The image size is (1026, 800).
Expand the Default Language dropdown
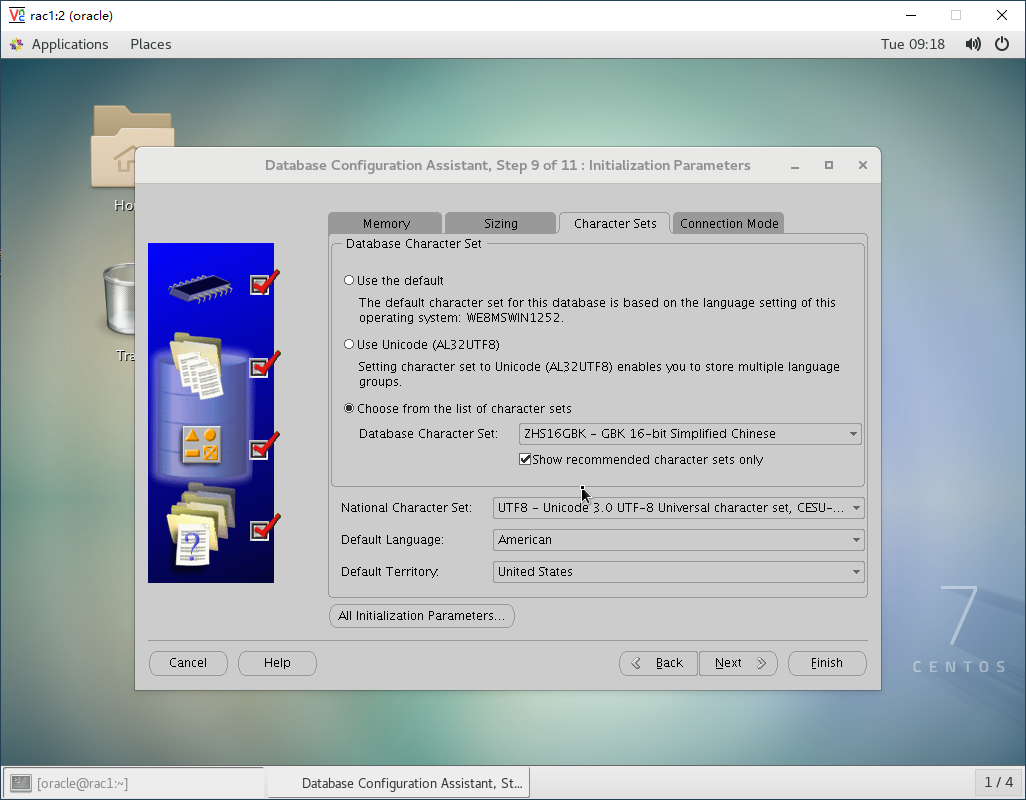click(678, 540)
